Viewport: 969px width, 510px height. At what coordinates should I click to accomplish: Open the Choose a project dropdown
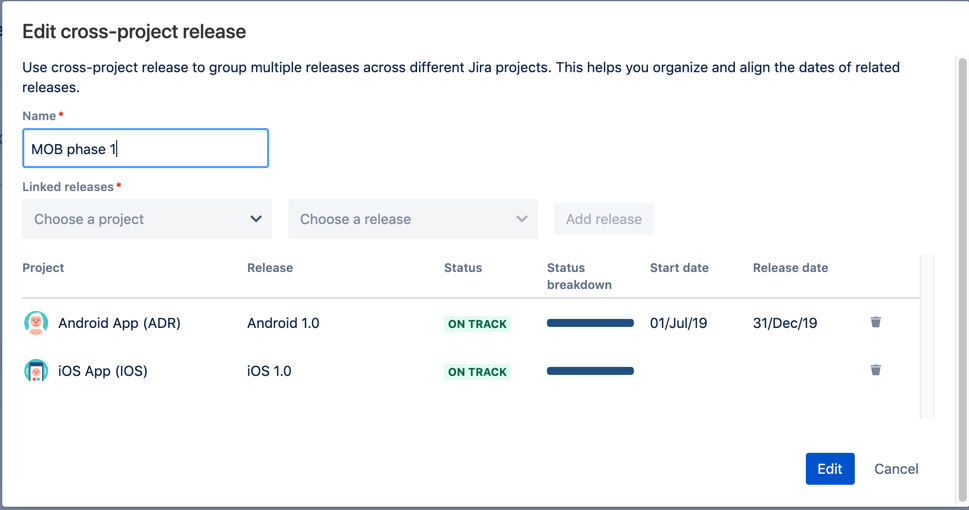[147, 219]
